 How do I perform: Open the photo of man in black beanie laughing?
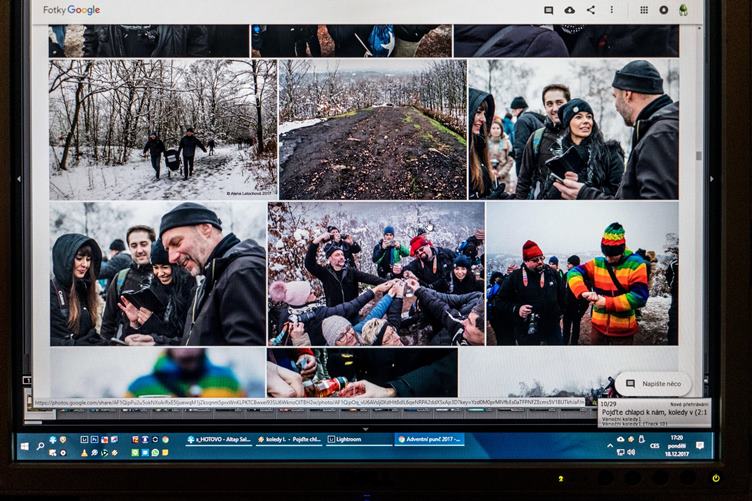click(x=158, y=273)
